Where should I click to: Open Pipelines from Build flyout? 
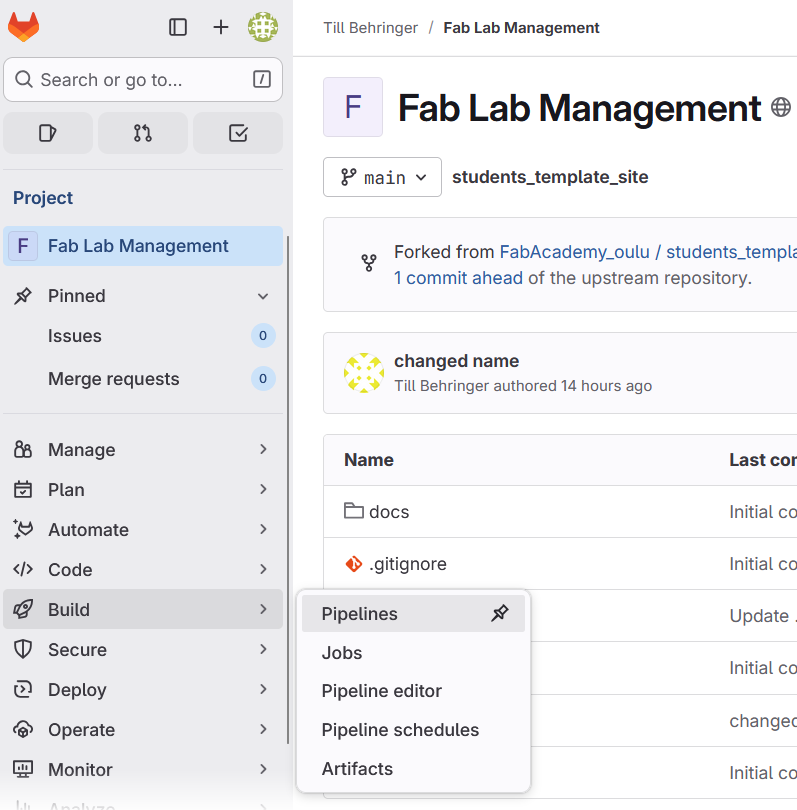click(413, 614)
